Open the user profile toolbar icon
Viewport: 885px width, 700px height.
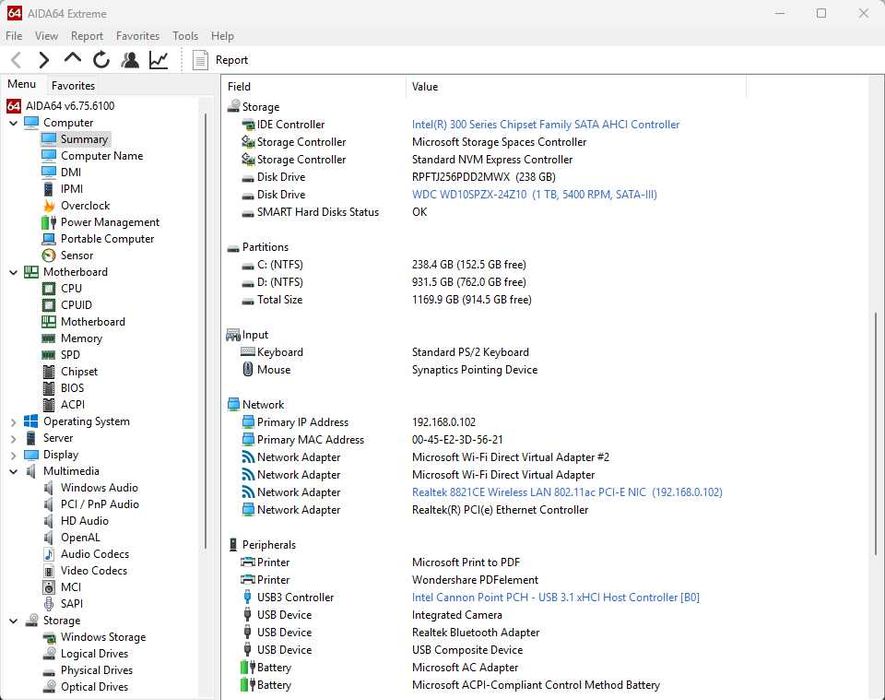[x=130, y=60]
